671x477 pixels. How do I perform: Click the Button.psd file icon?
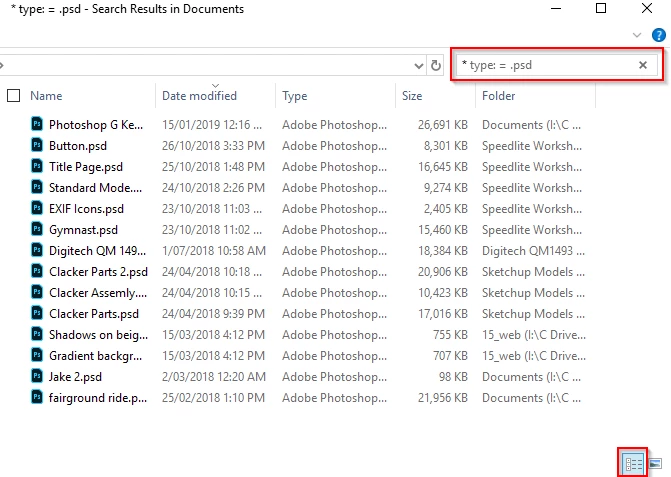[37, 145]
